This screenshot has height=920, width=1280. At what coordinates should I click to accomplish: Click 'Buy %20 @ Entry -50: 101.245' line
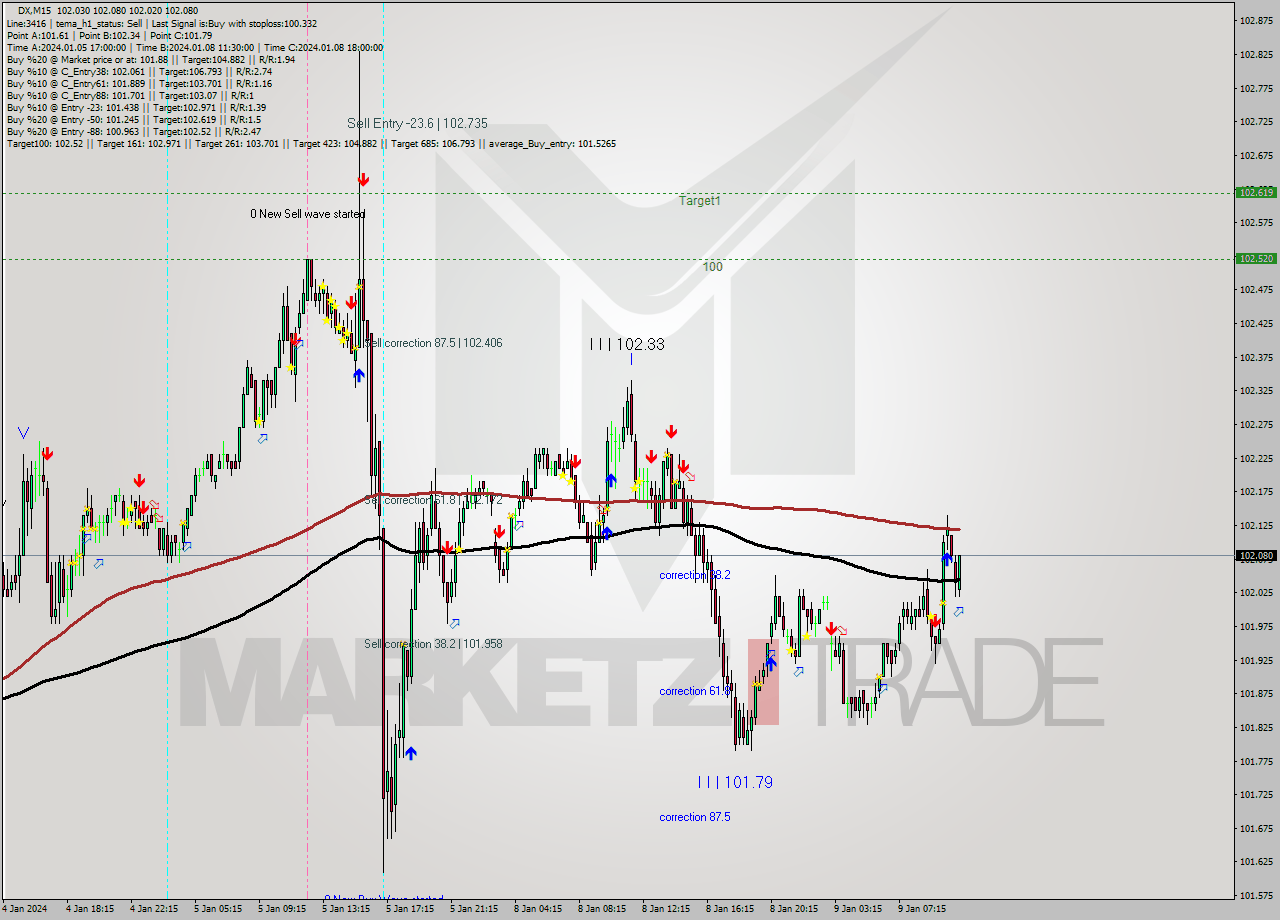click(x=133, y=120)
